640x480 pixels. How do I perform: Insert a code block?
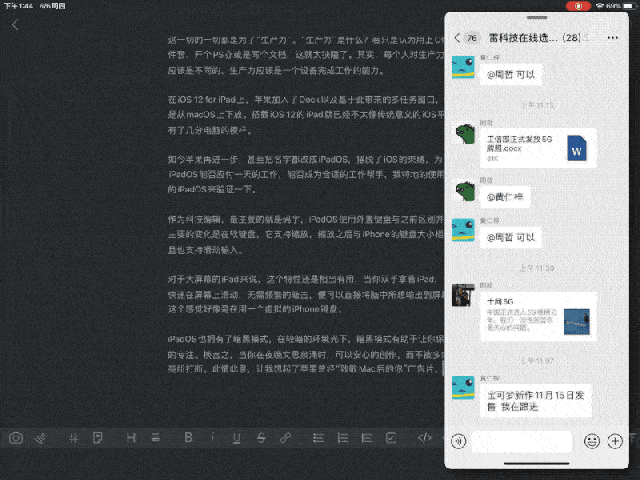tap(425, 438)
